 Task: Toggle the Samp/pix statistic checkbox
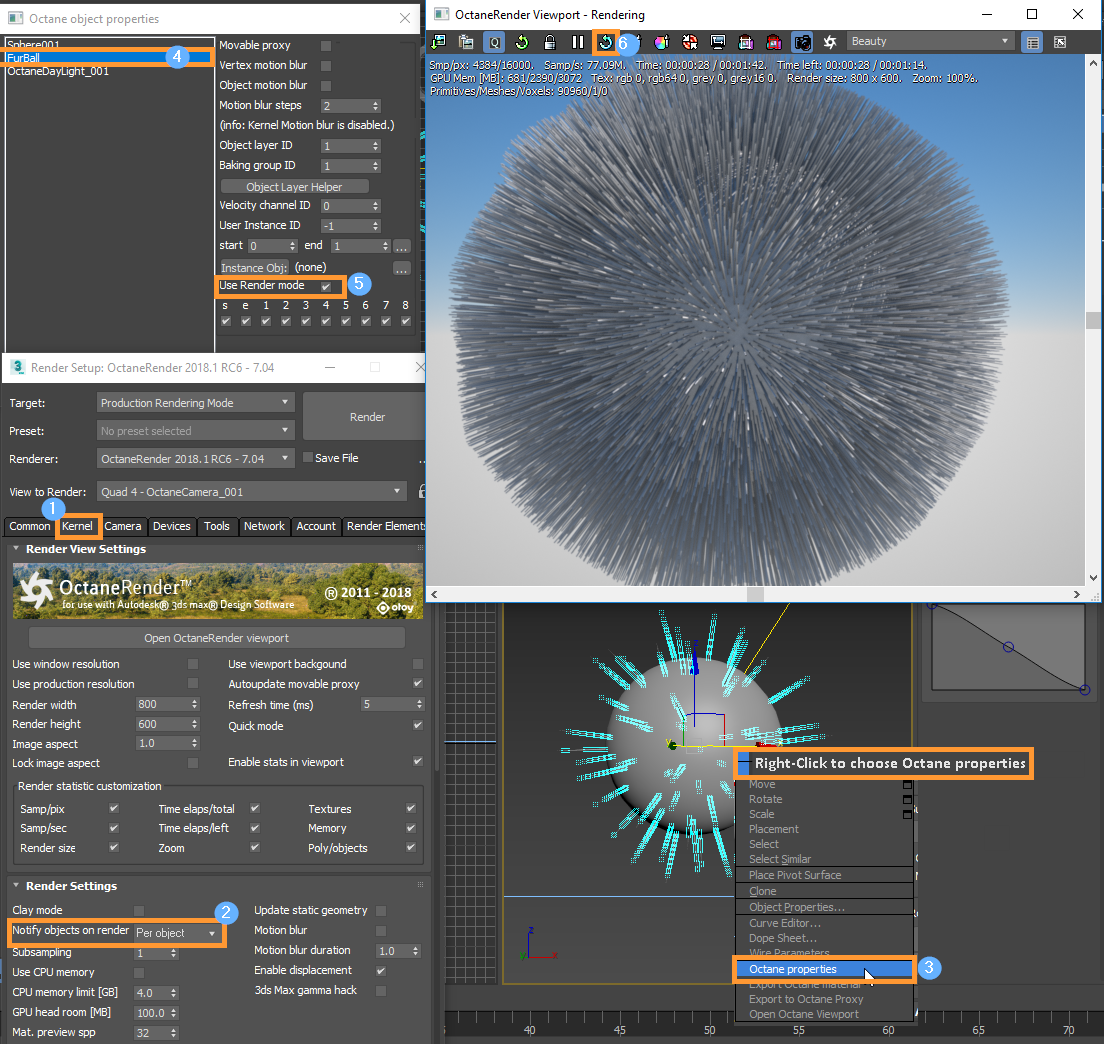113,808
